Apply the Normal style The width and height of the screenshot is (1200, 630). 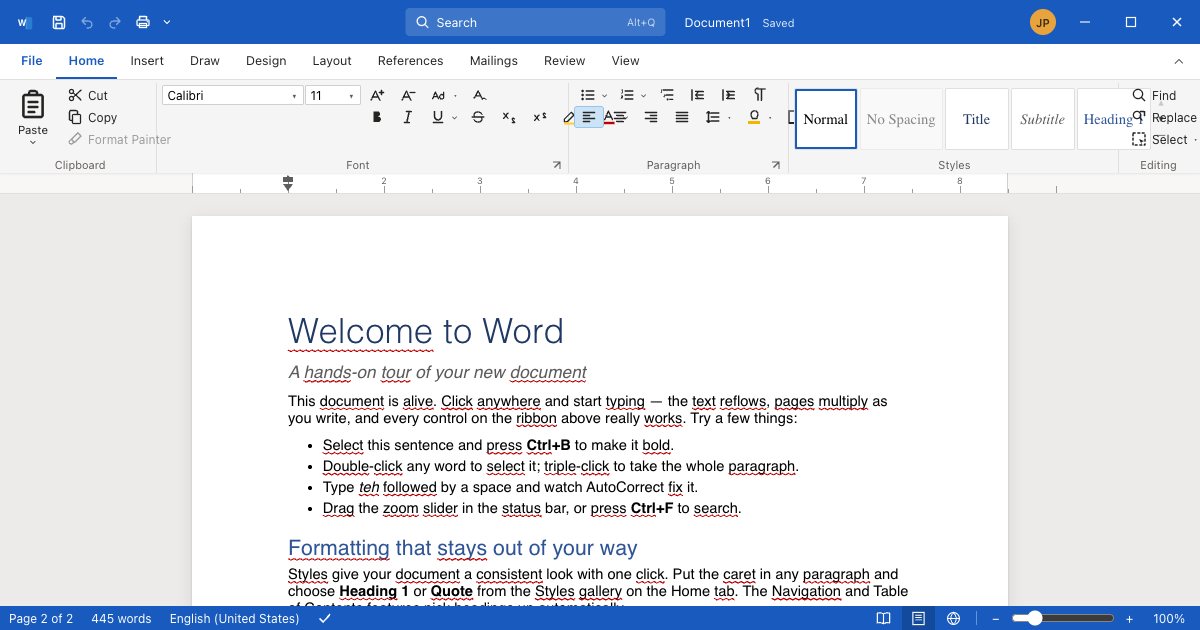pos(826,119)
